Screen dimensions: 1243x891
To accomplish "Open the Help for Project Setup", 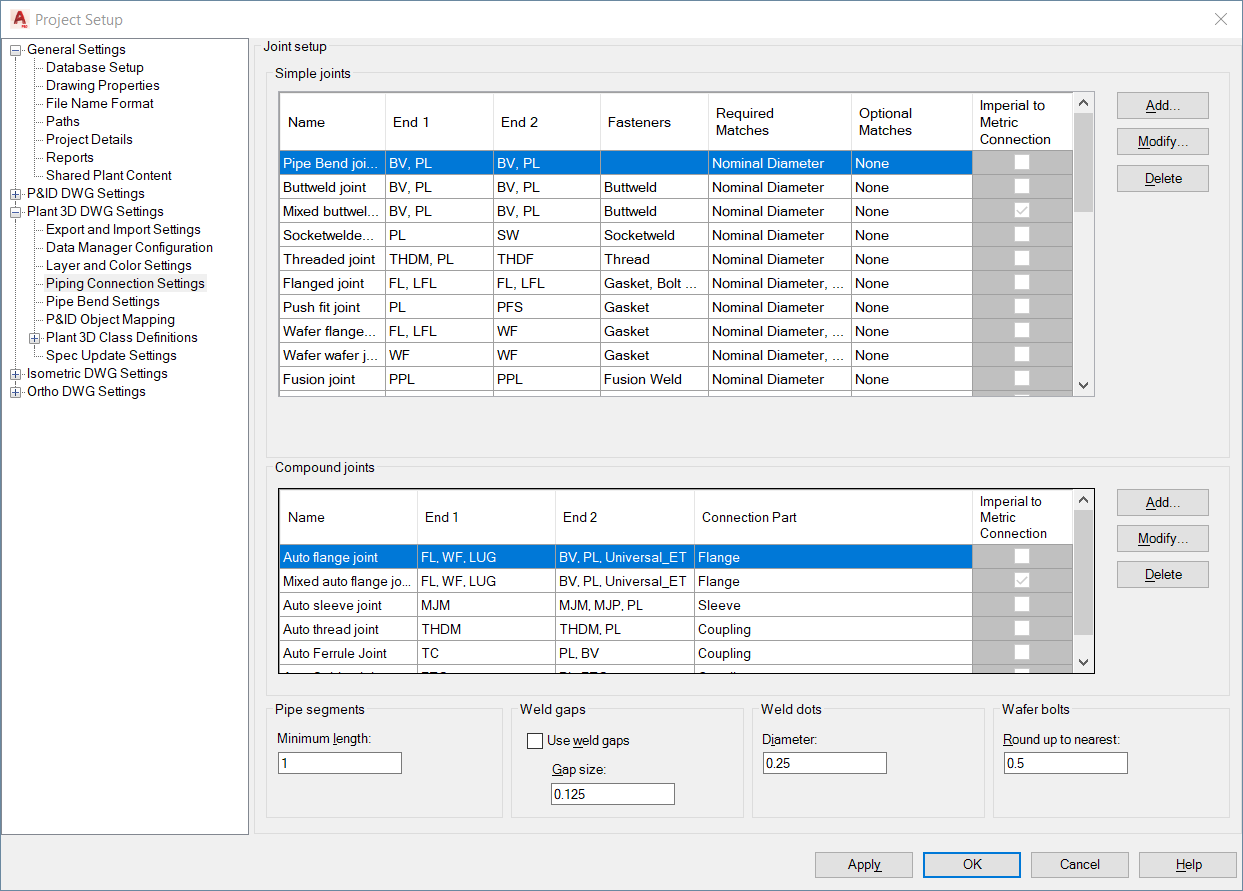I will 1188,864.
